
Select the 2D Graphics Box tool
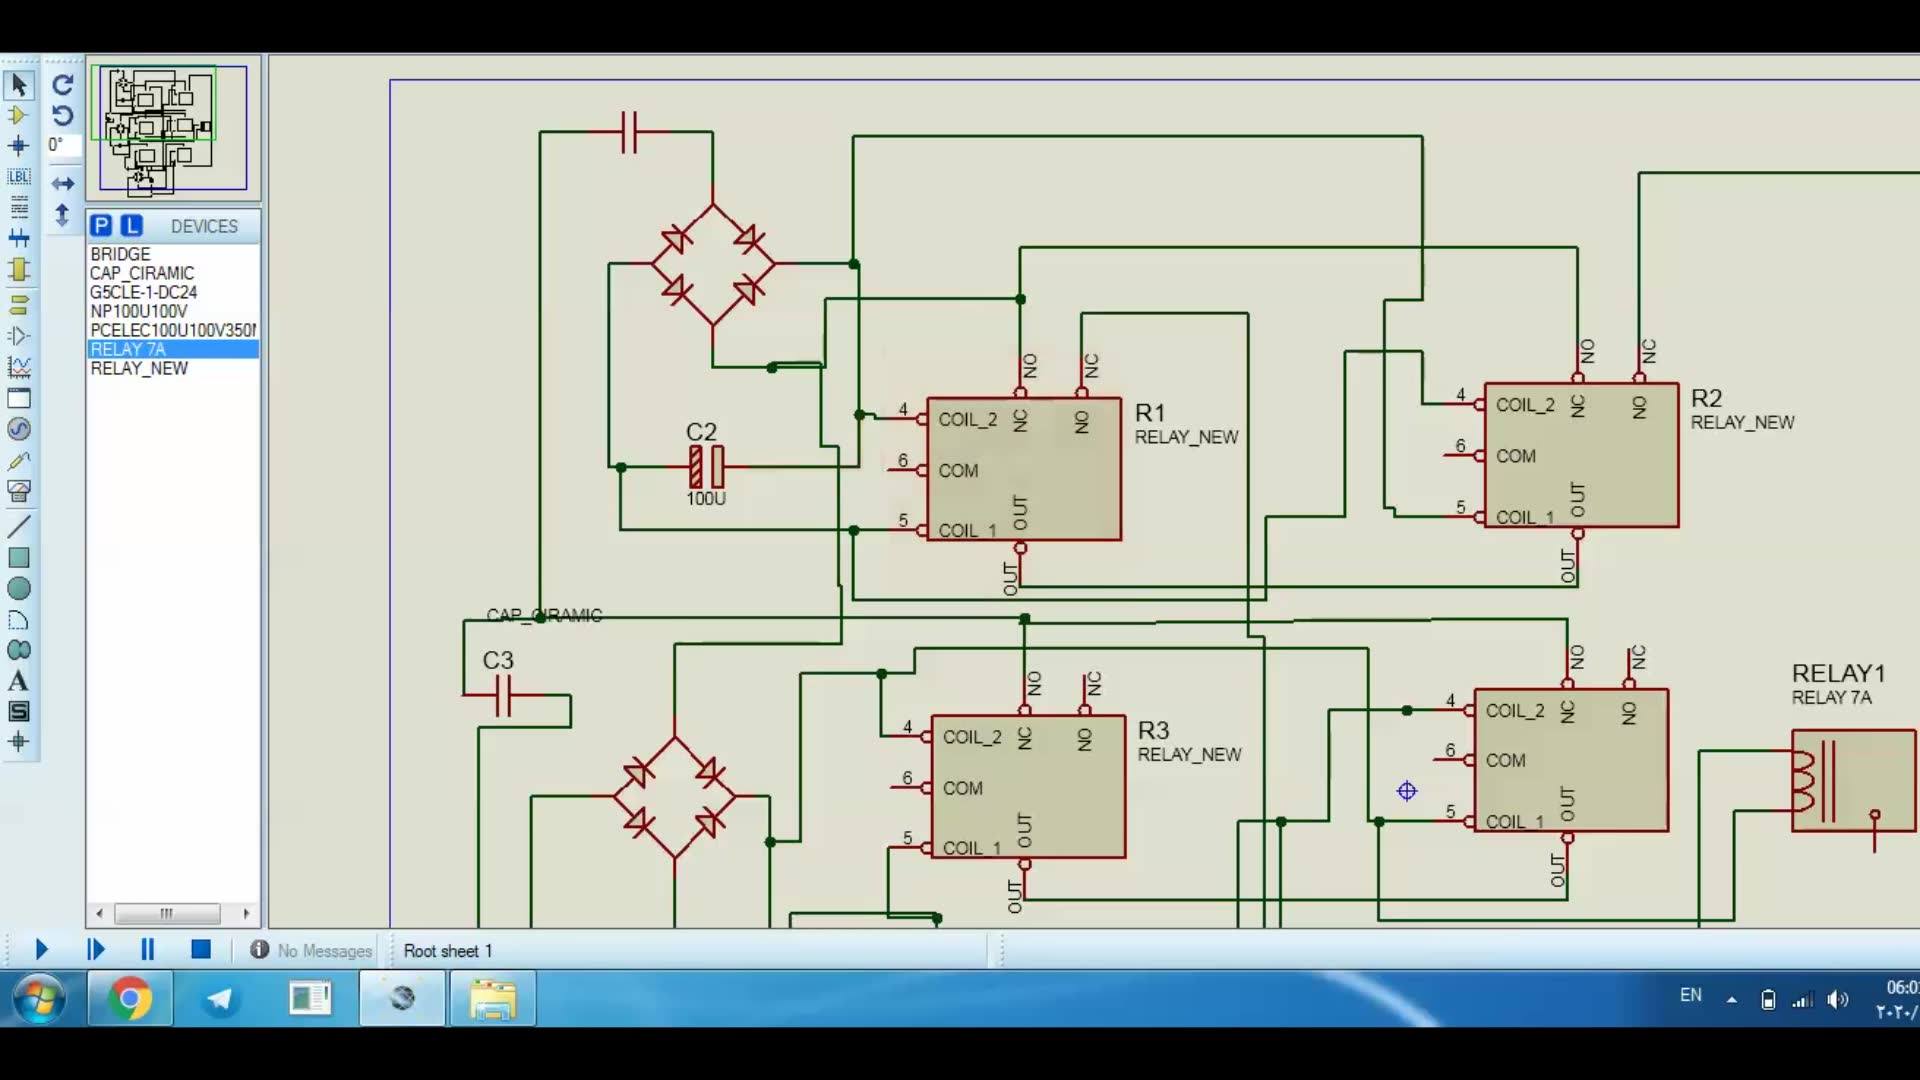point(18,557)
